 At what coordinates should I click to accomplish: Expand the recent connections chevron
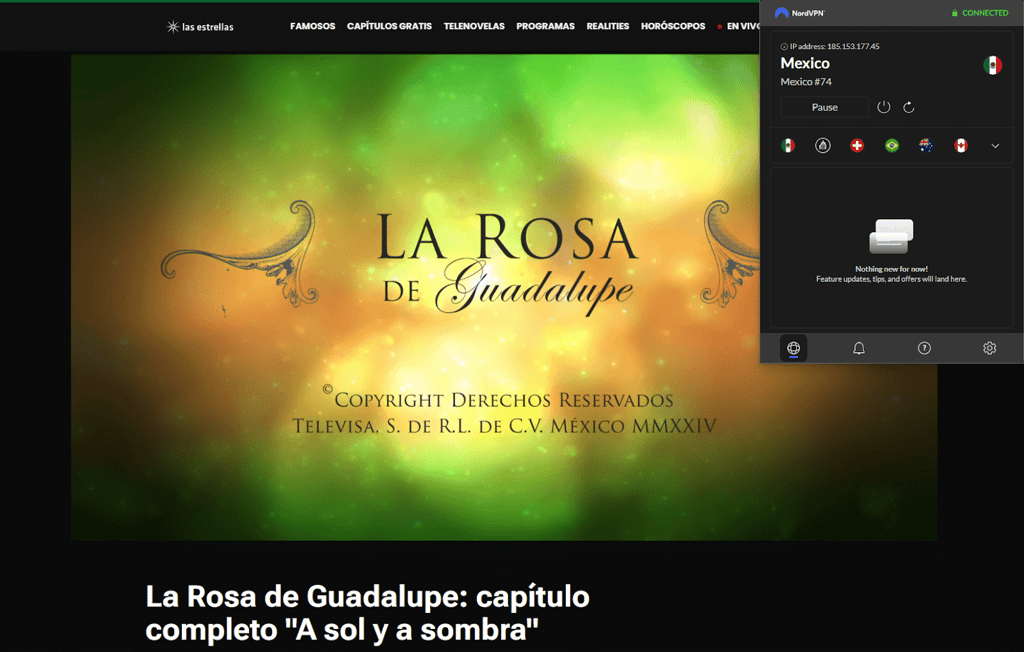coord(995,146)
